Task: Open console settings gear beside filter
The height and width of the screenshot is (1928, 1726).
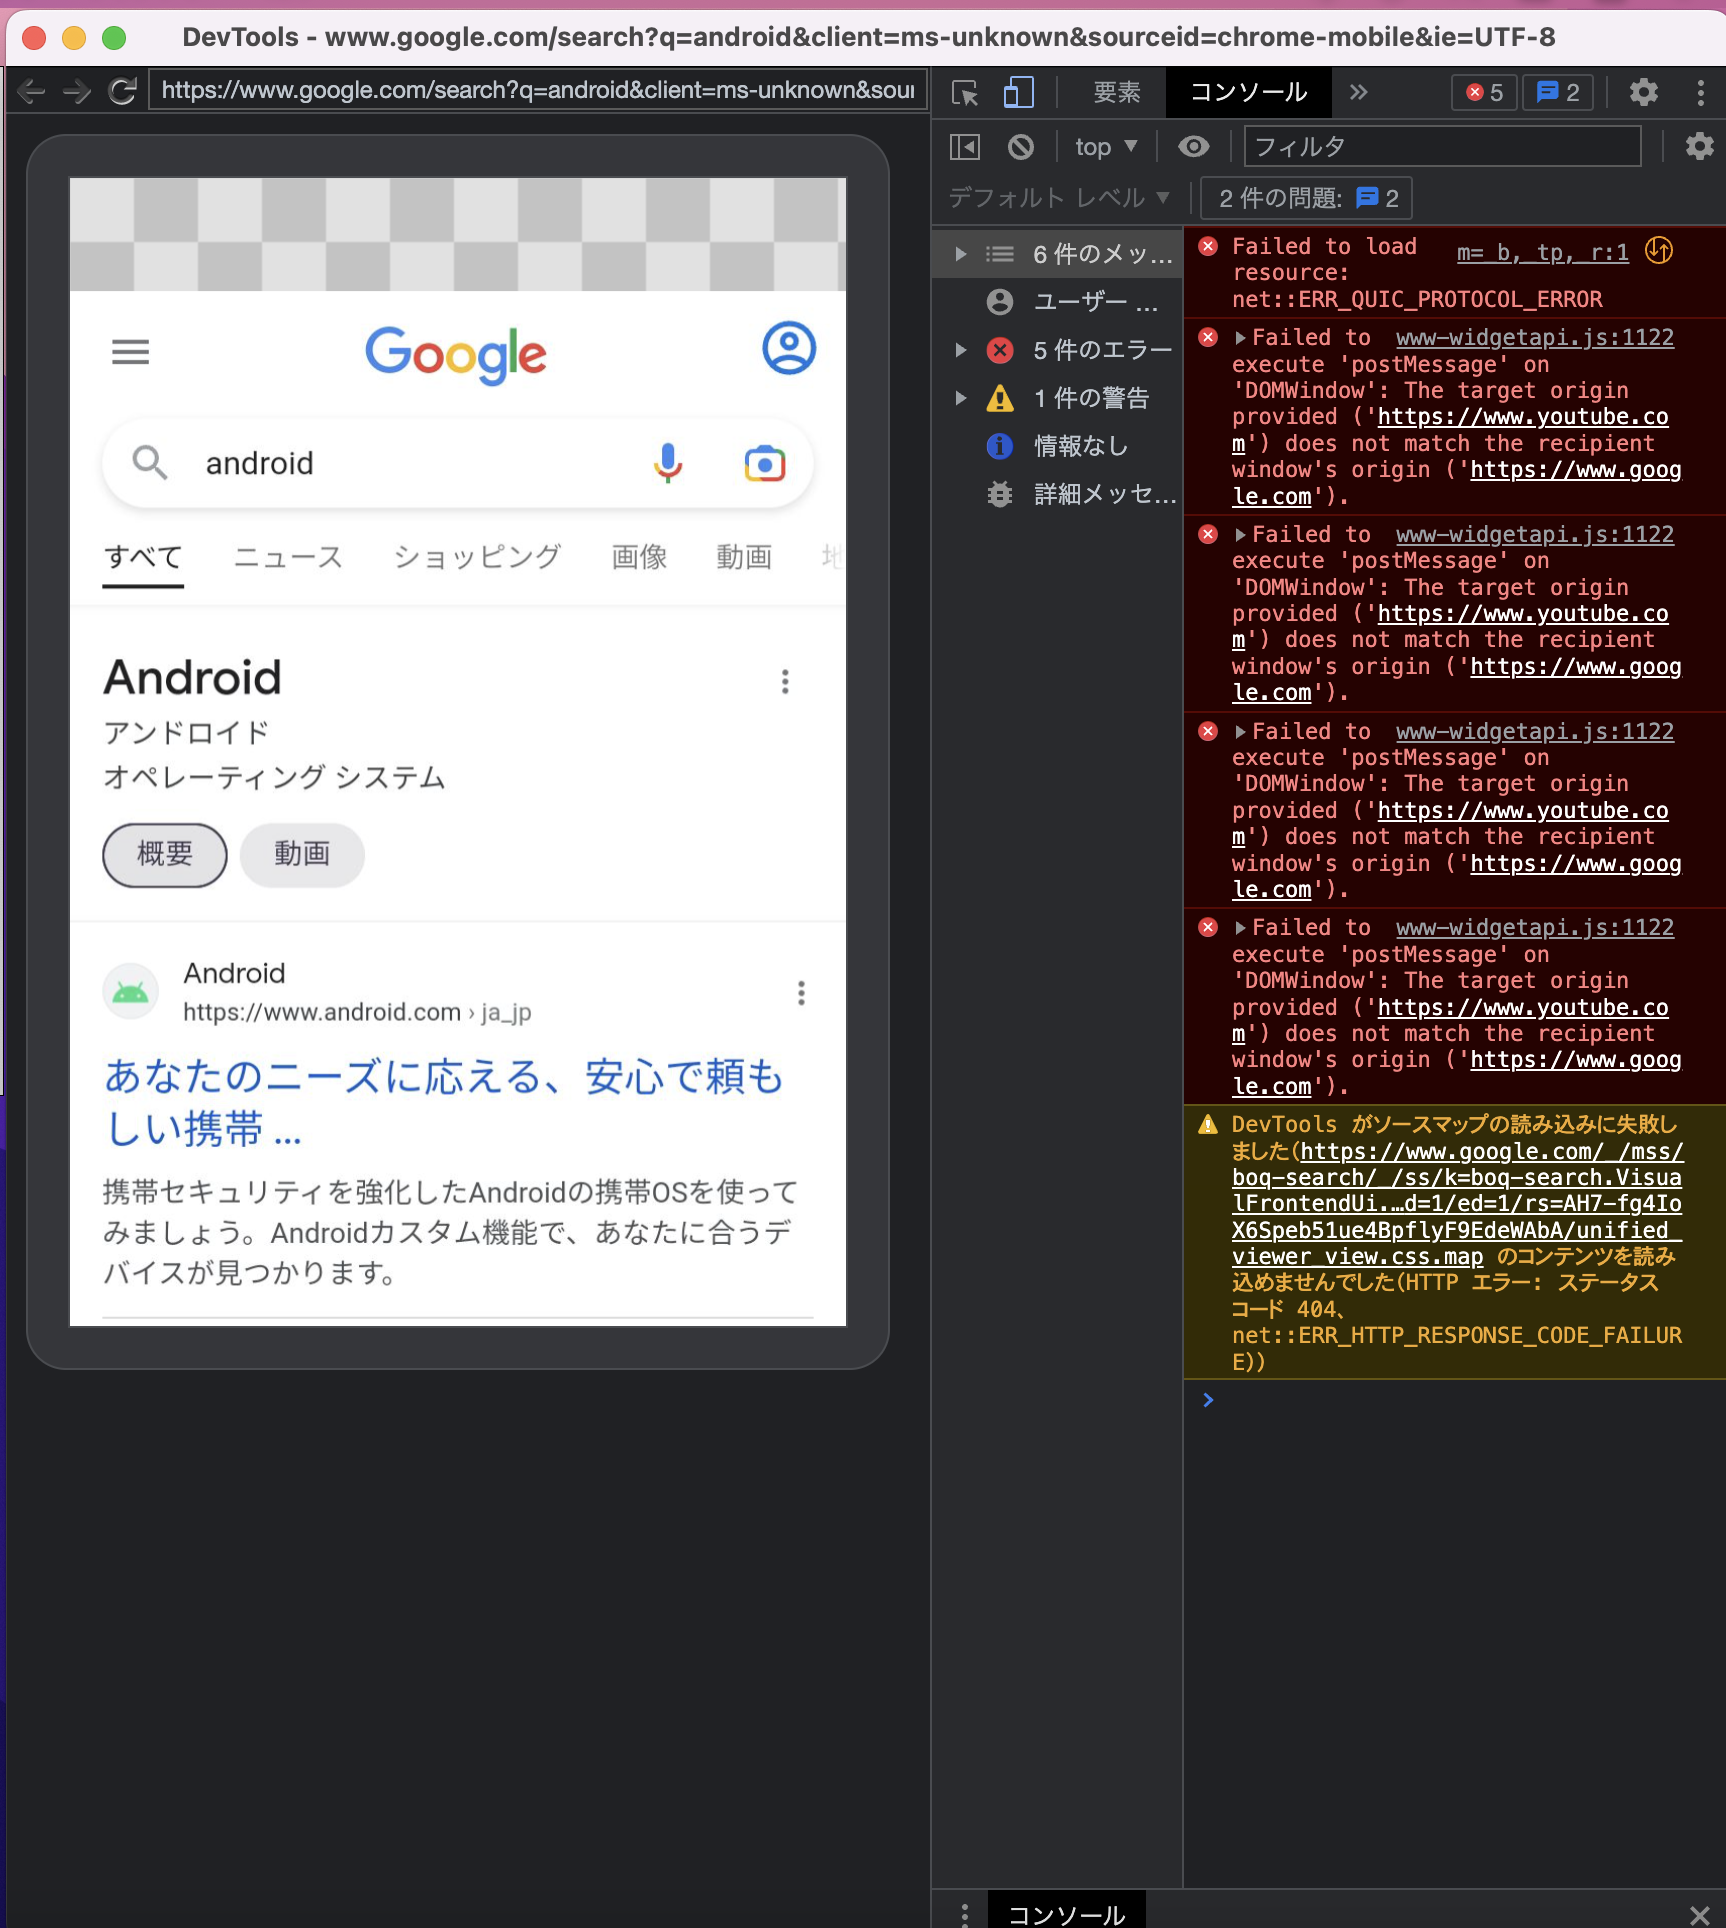Action: tap(1699, 147)
